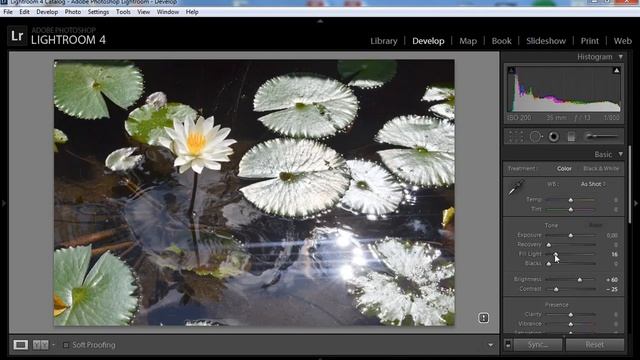Switch to the Library module
The image size is (640, 360).
point(384,41)
